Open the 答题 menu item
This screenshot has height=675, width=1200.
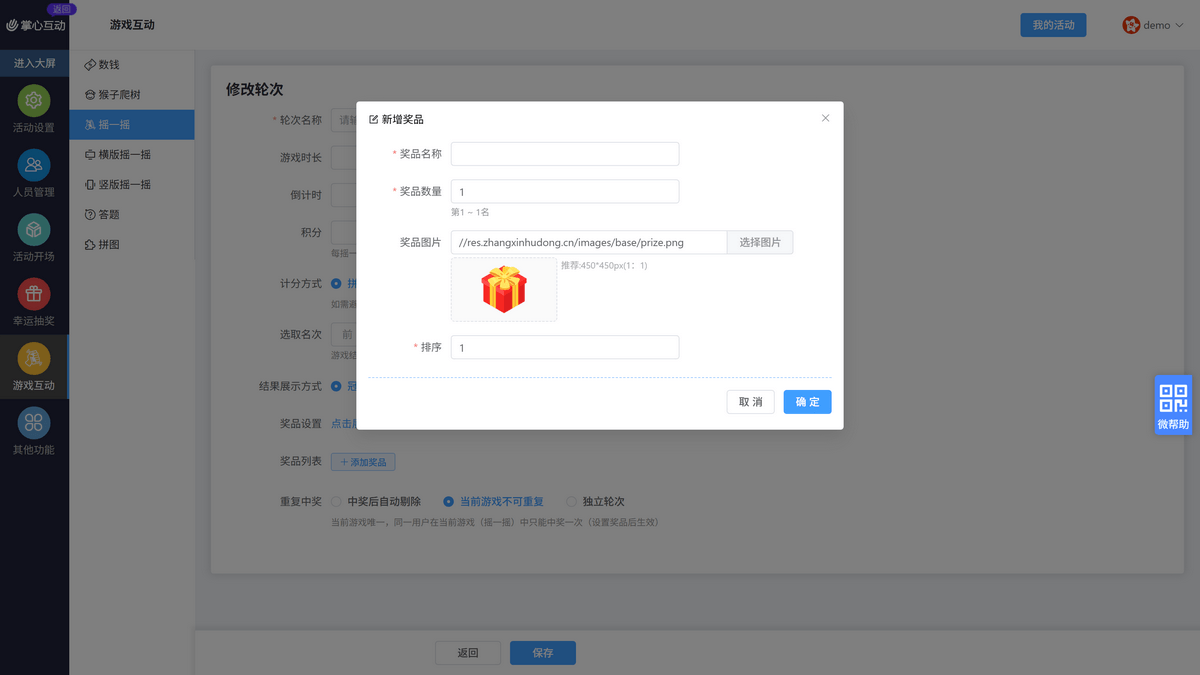132,215
